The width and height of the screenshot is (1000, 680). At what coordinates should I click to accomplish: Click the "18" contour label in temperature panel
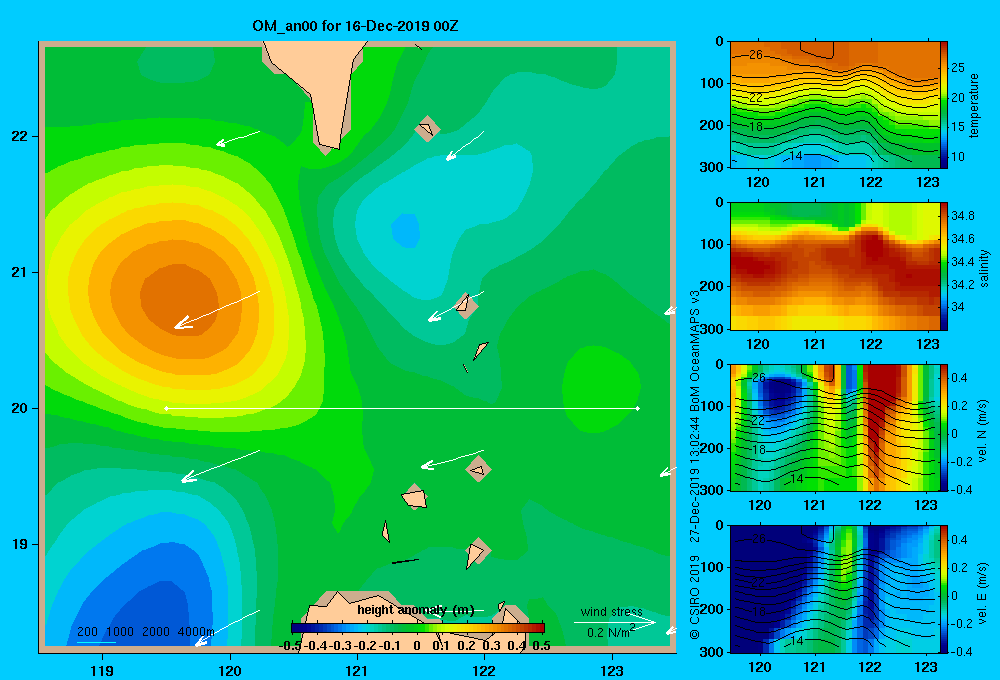pos(756,127)
